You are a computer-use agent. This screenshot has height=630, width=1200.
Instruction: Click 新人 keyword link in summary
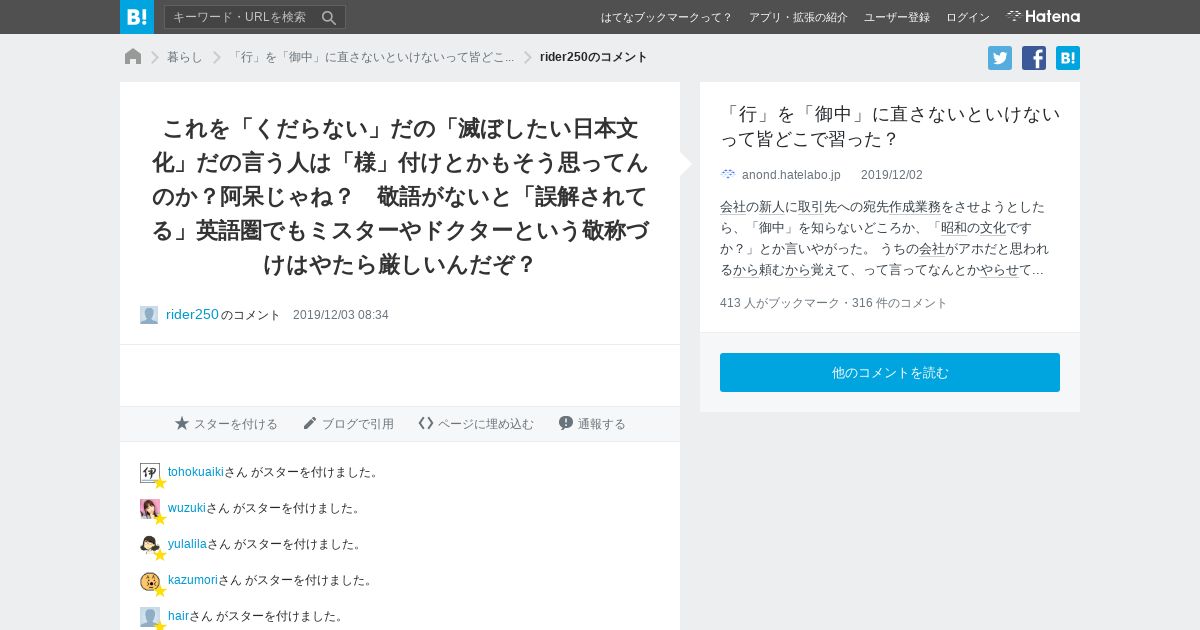772,207
